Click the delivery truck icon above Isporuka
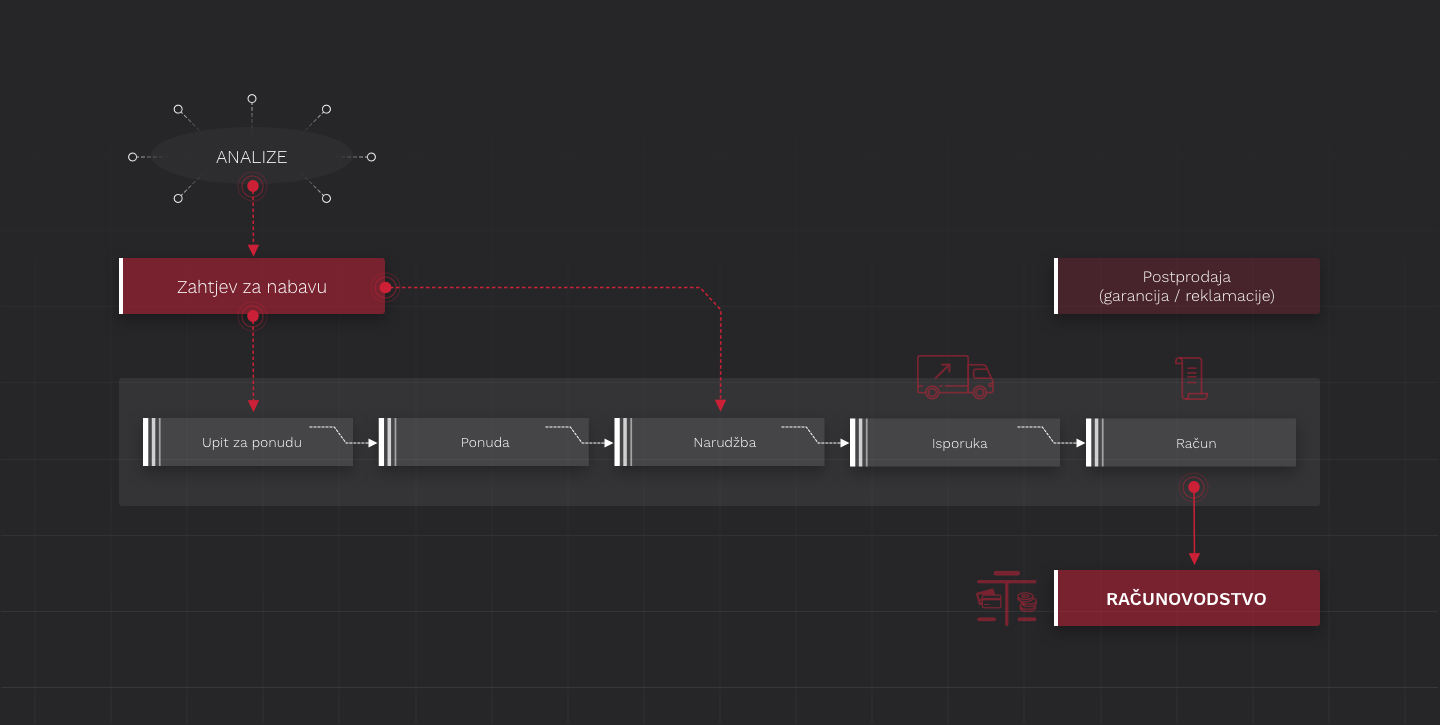This screenshot has height=725, width=1440. (x=955, y=377)
